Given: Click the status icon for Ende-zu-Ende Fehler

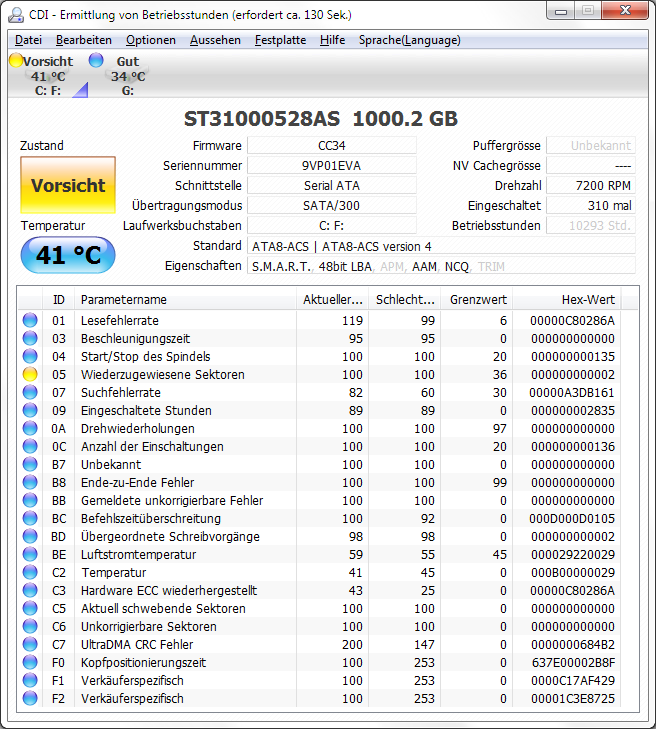Looking at the screenshot, I should (30, 482).
